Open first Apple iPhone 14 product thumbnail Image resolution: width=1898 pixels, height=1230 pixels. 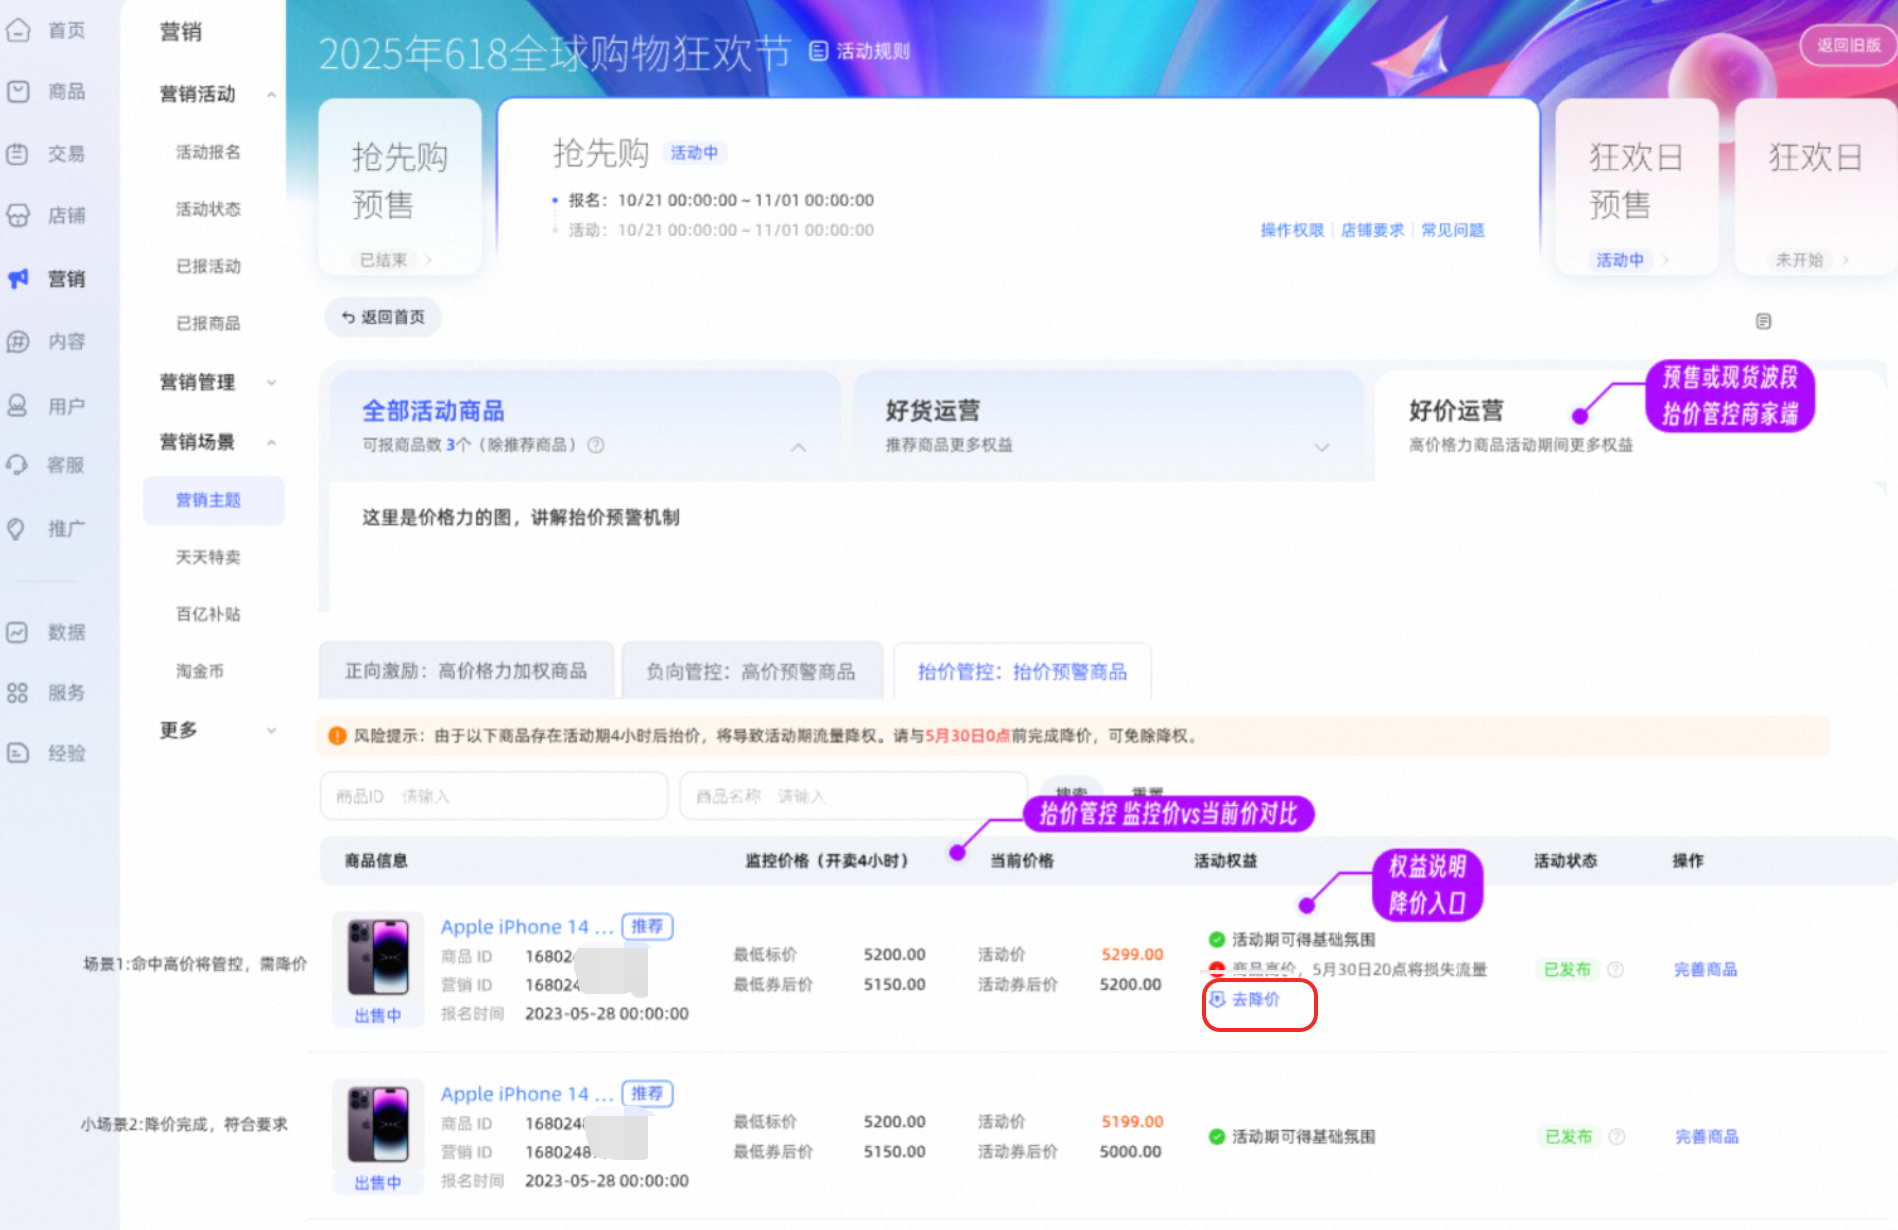point(378,957)
